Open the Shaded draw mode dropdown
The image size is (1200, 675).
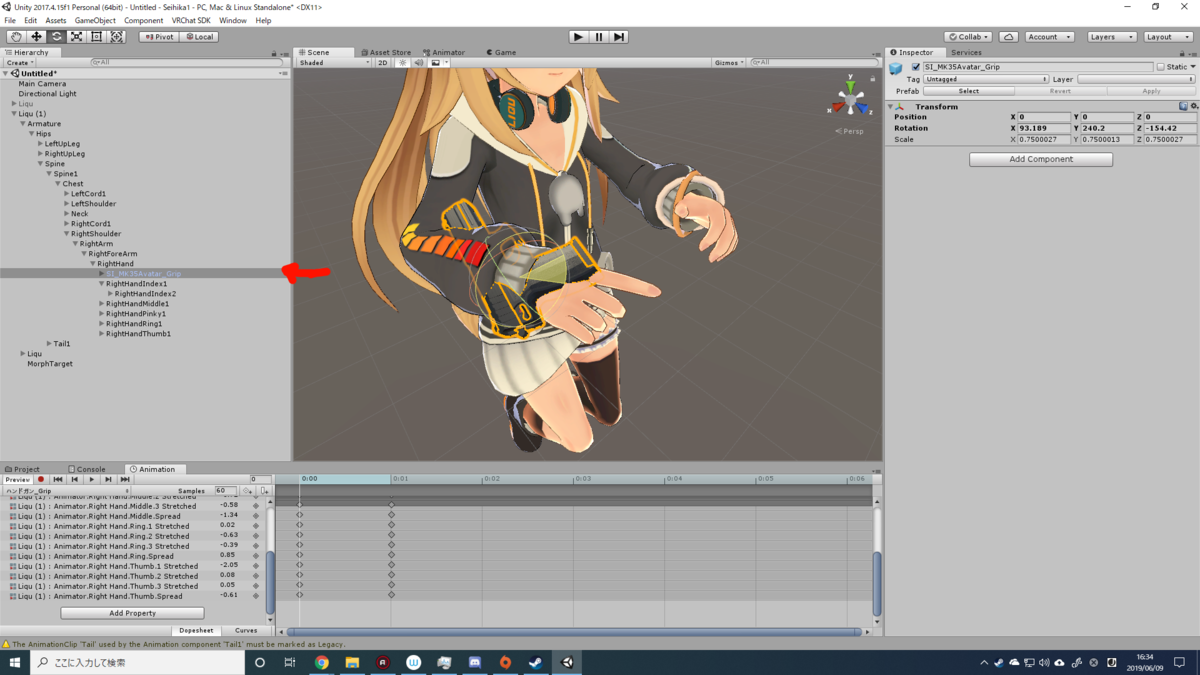(334, 63)
